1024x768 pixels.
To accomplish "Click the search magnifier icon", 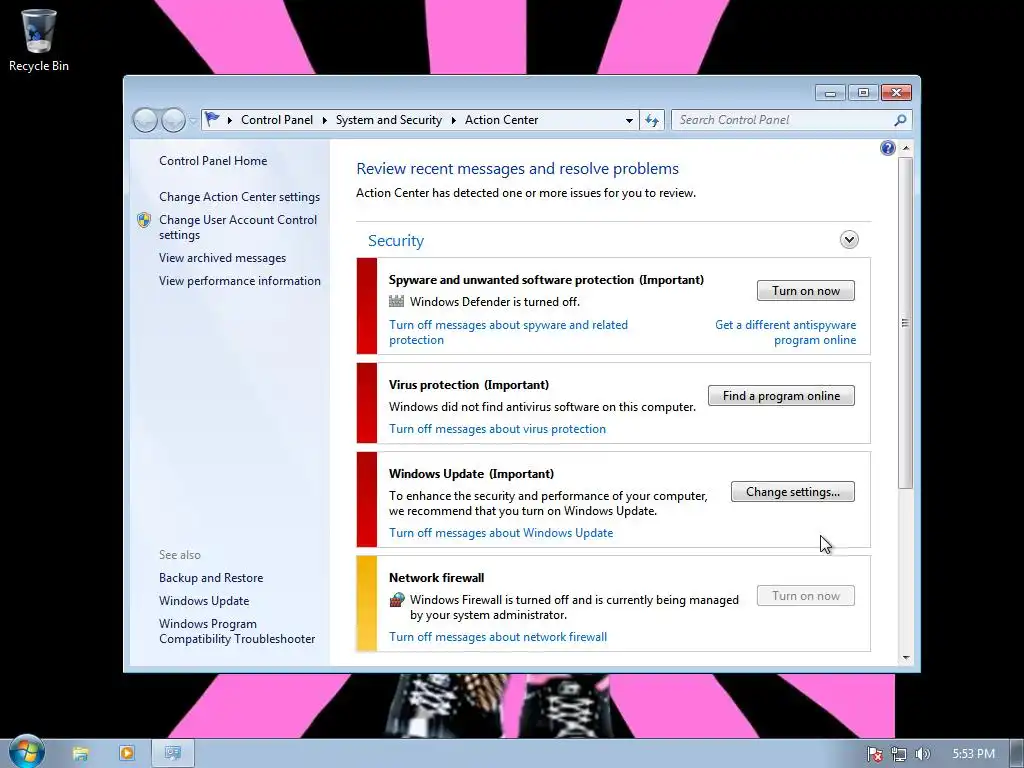I will pos(900,120).
